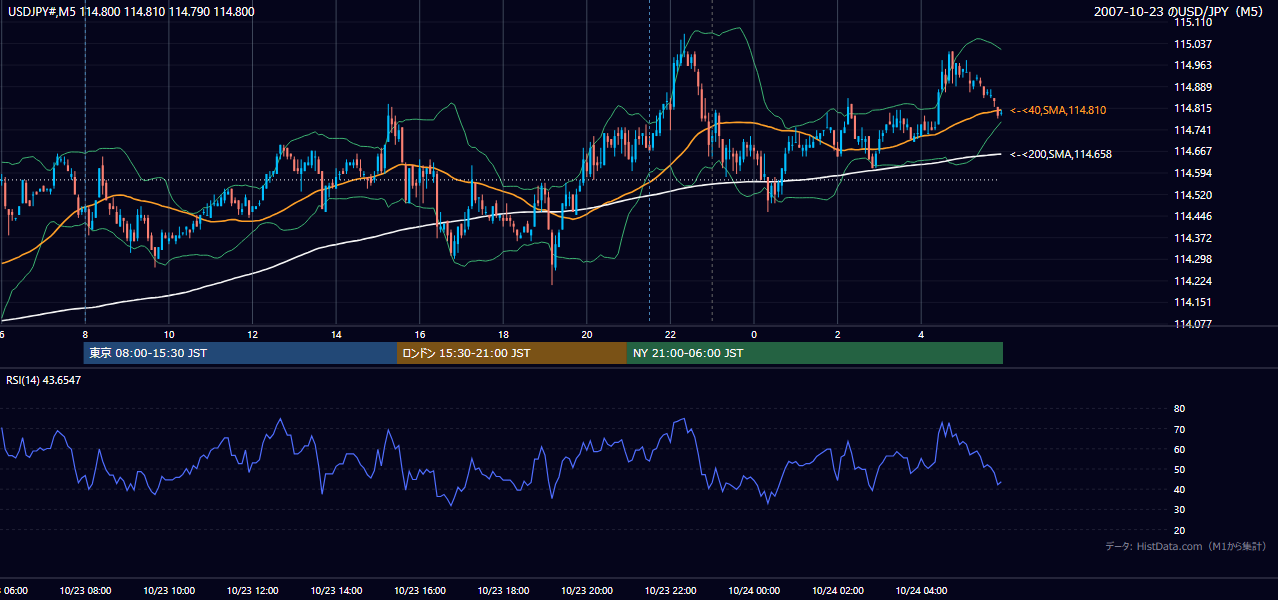Open the HistData.com data source credit
The image size is (1278, 600).
[1186, 546]
